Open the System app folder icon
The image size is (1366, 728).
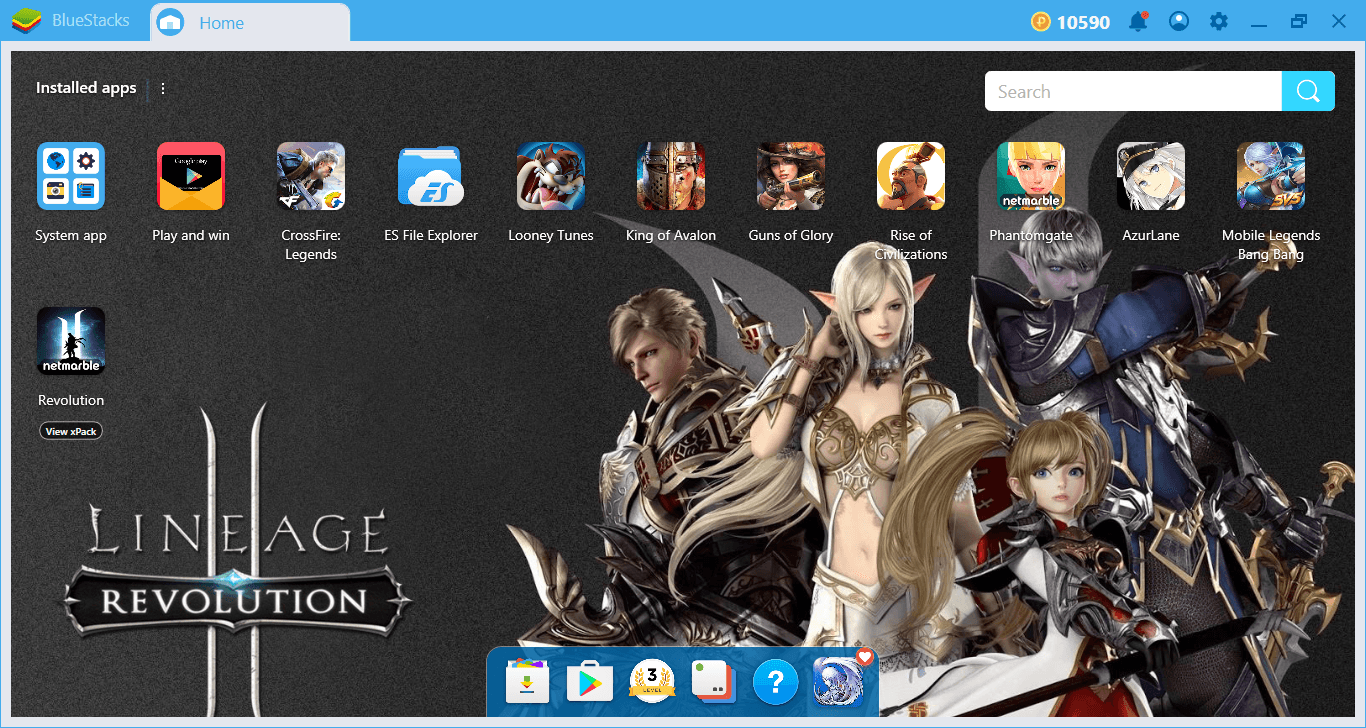click(71, 176)
